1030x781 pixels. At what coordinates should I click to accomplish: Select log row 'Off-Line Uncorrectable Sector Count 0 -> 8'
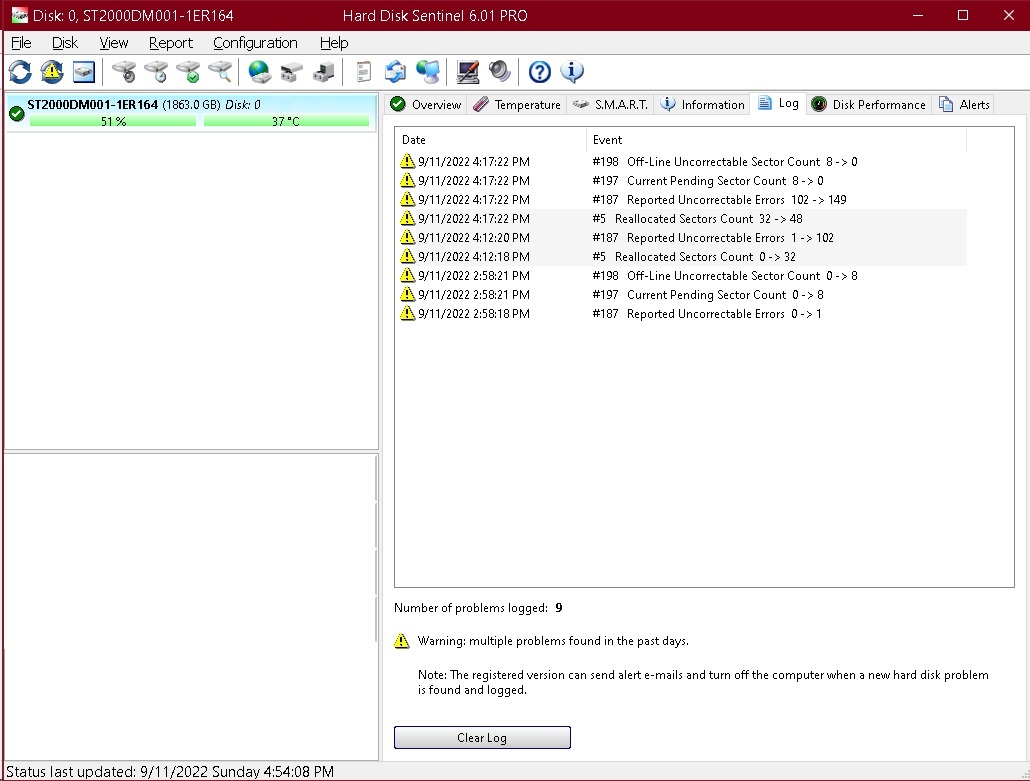pyautogui.click(x=681, y=276)
